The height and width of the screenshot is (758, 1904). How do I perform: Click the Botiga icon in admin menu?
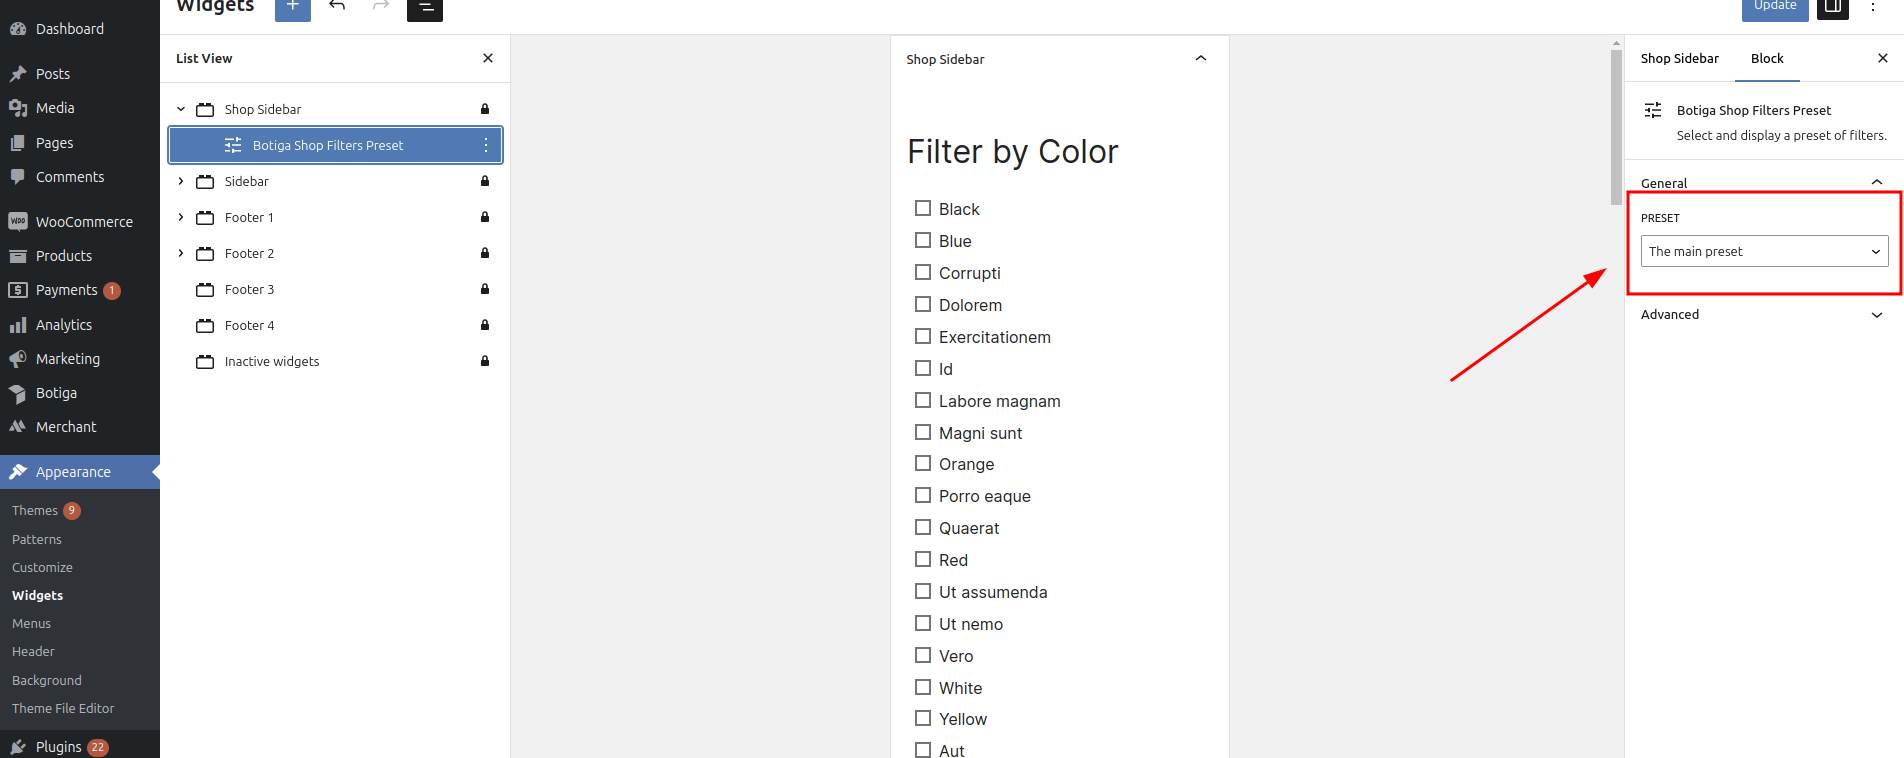click(18, 393)
